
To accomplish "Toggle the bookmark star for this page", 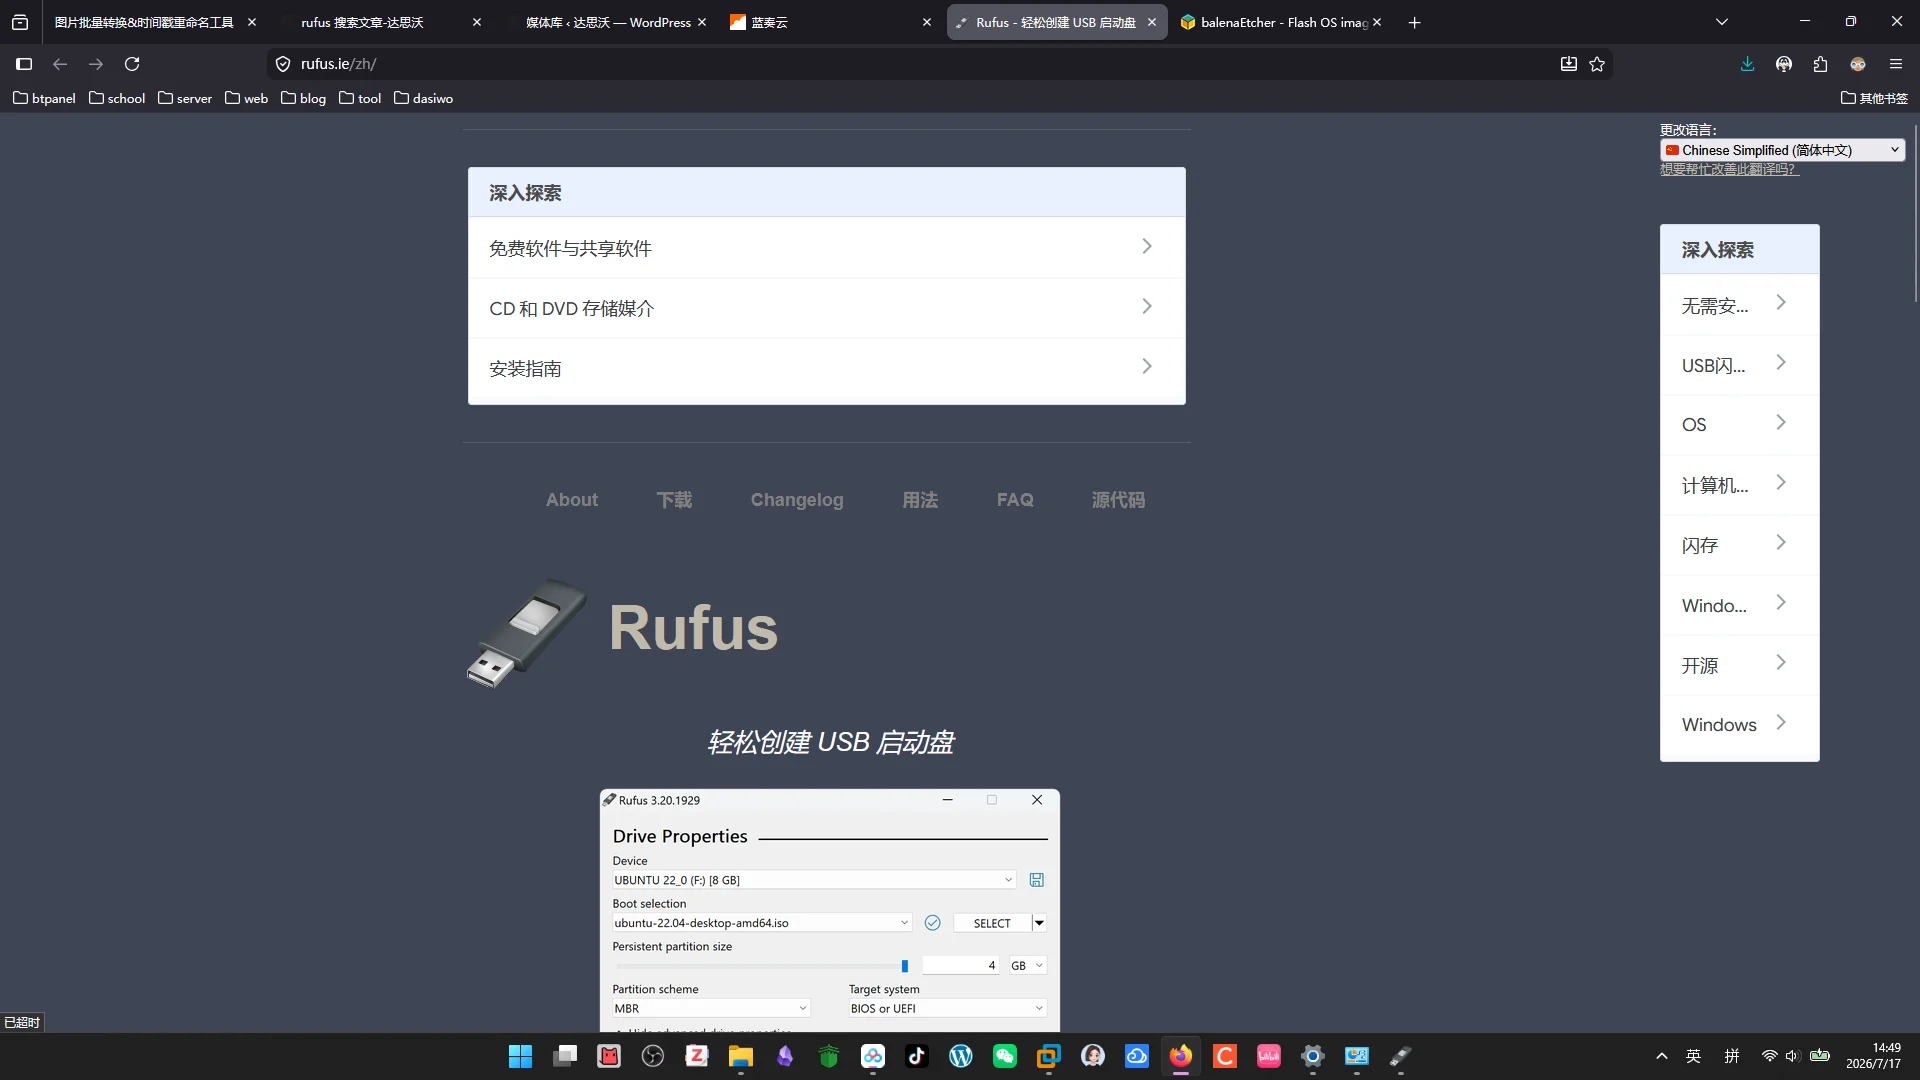I will (1597, 64).
